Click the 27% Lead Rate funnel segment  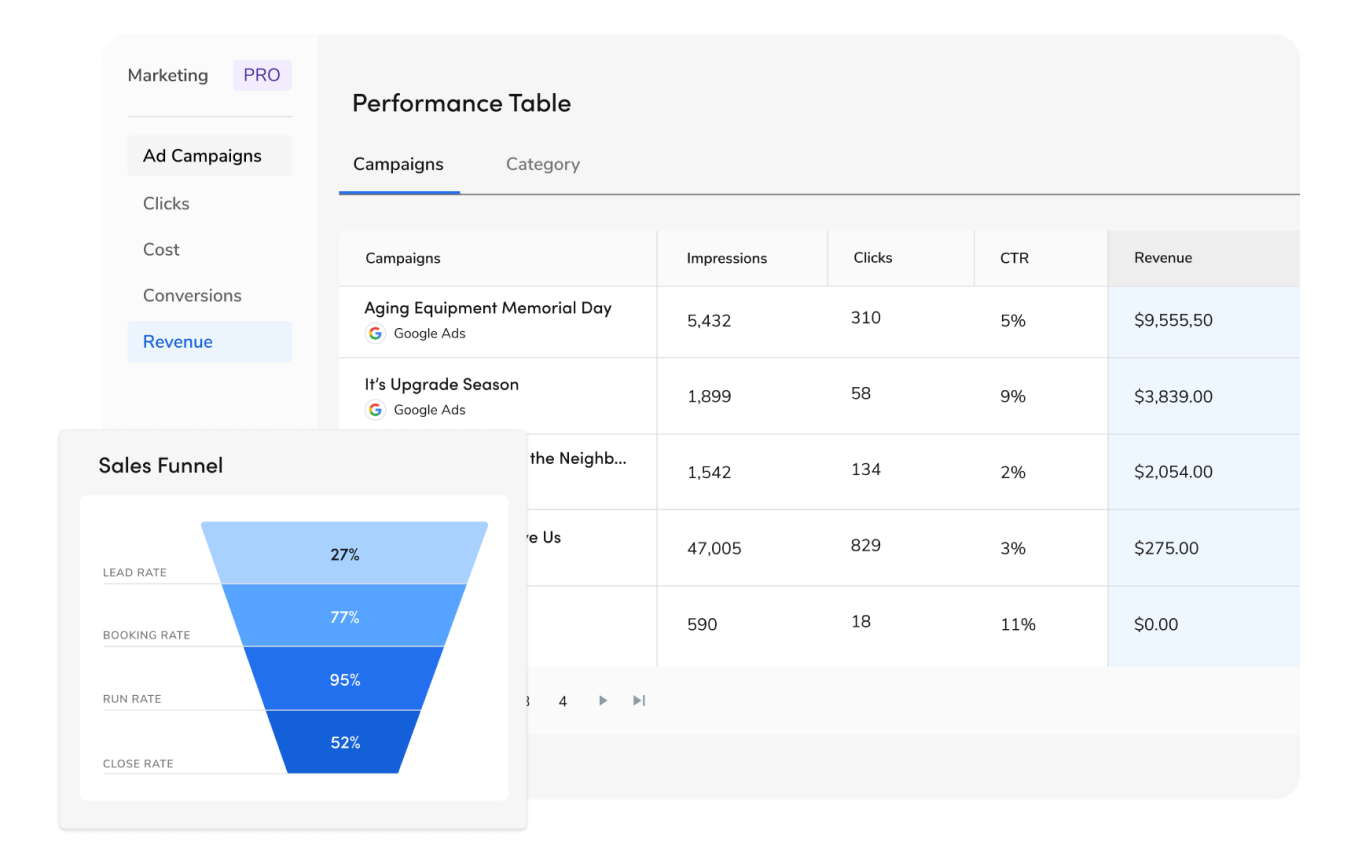click(x=345, y=554)
